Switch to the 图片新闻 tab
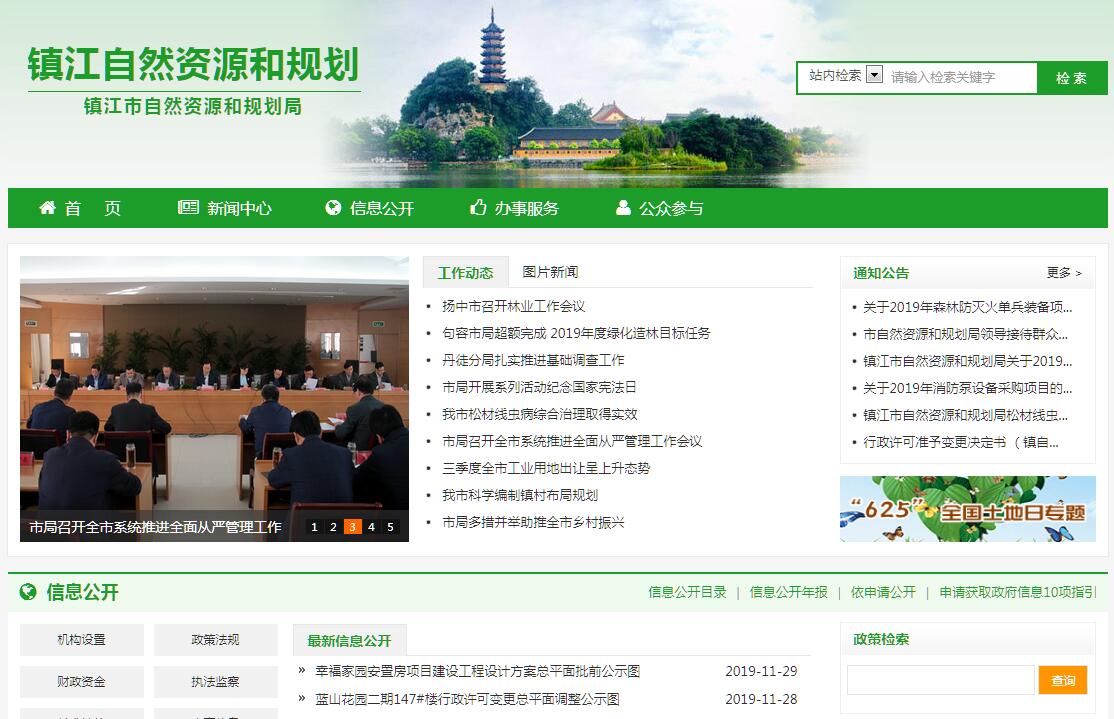This screenshot has width=1114, height=719. coord(550,272)
